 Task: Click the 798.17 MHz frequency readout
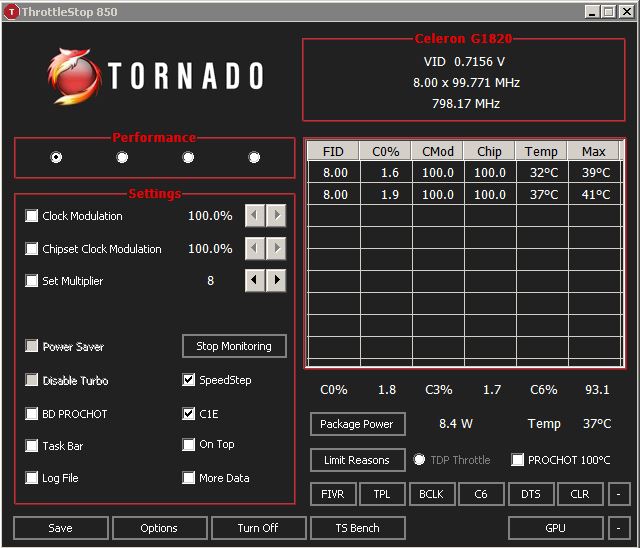466,104
